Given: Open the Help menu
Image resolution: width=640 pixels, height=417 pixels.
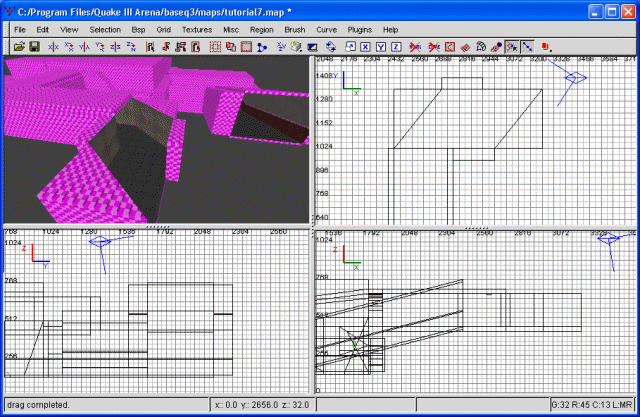Looking at the screenshot, I should point(390,30).
